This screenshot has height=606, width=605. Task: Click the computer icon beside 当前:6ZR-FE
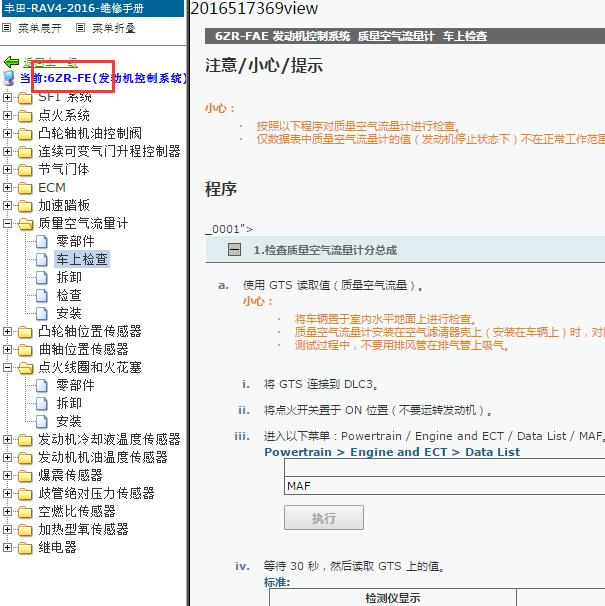click(9, 78)
